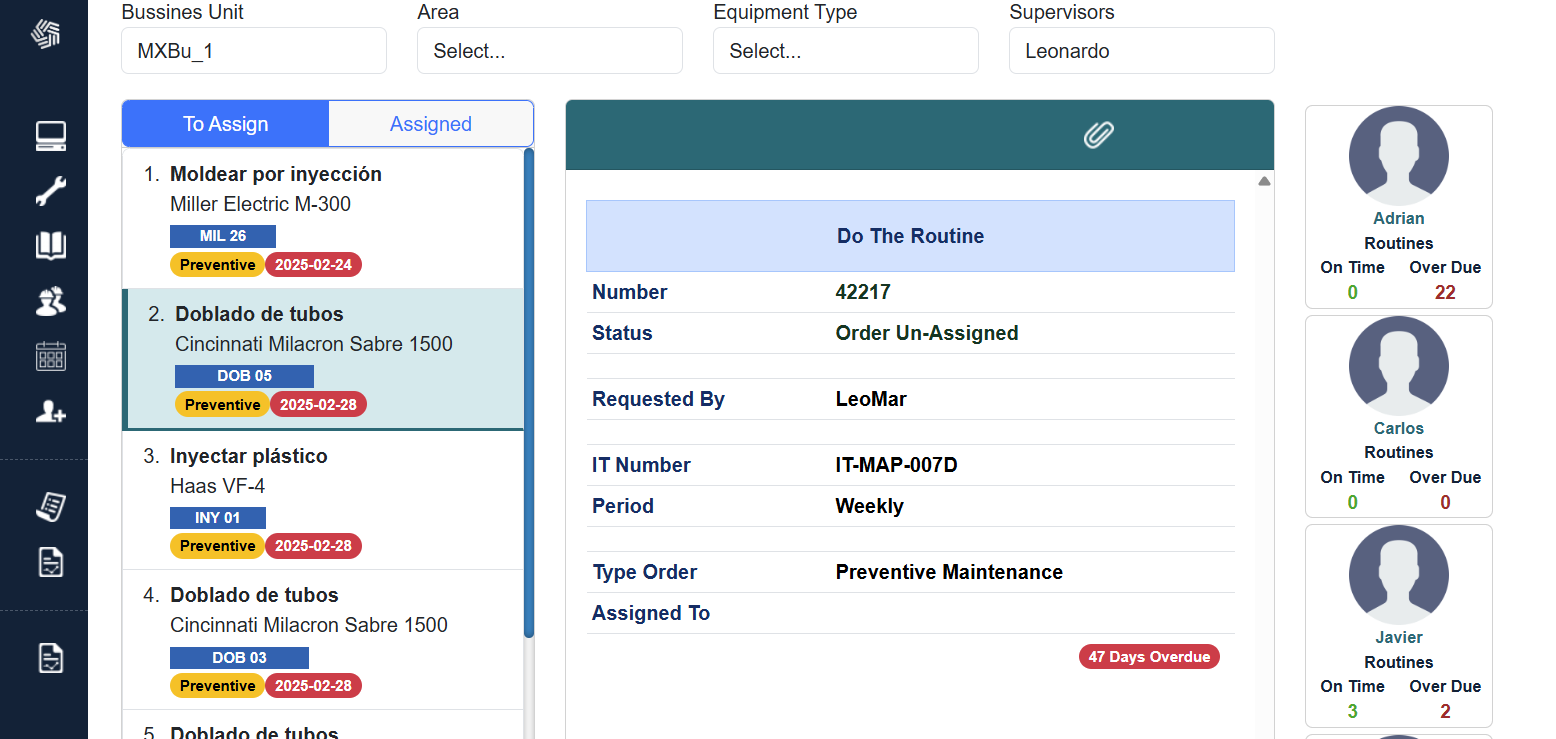Click the Preventive Maintenance type value
This screenshot has height=739, width=1556.
click(x=949, y=572)
